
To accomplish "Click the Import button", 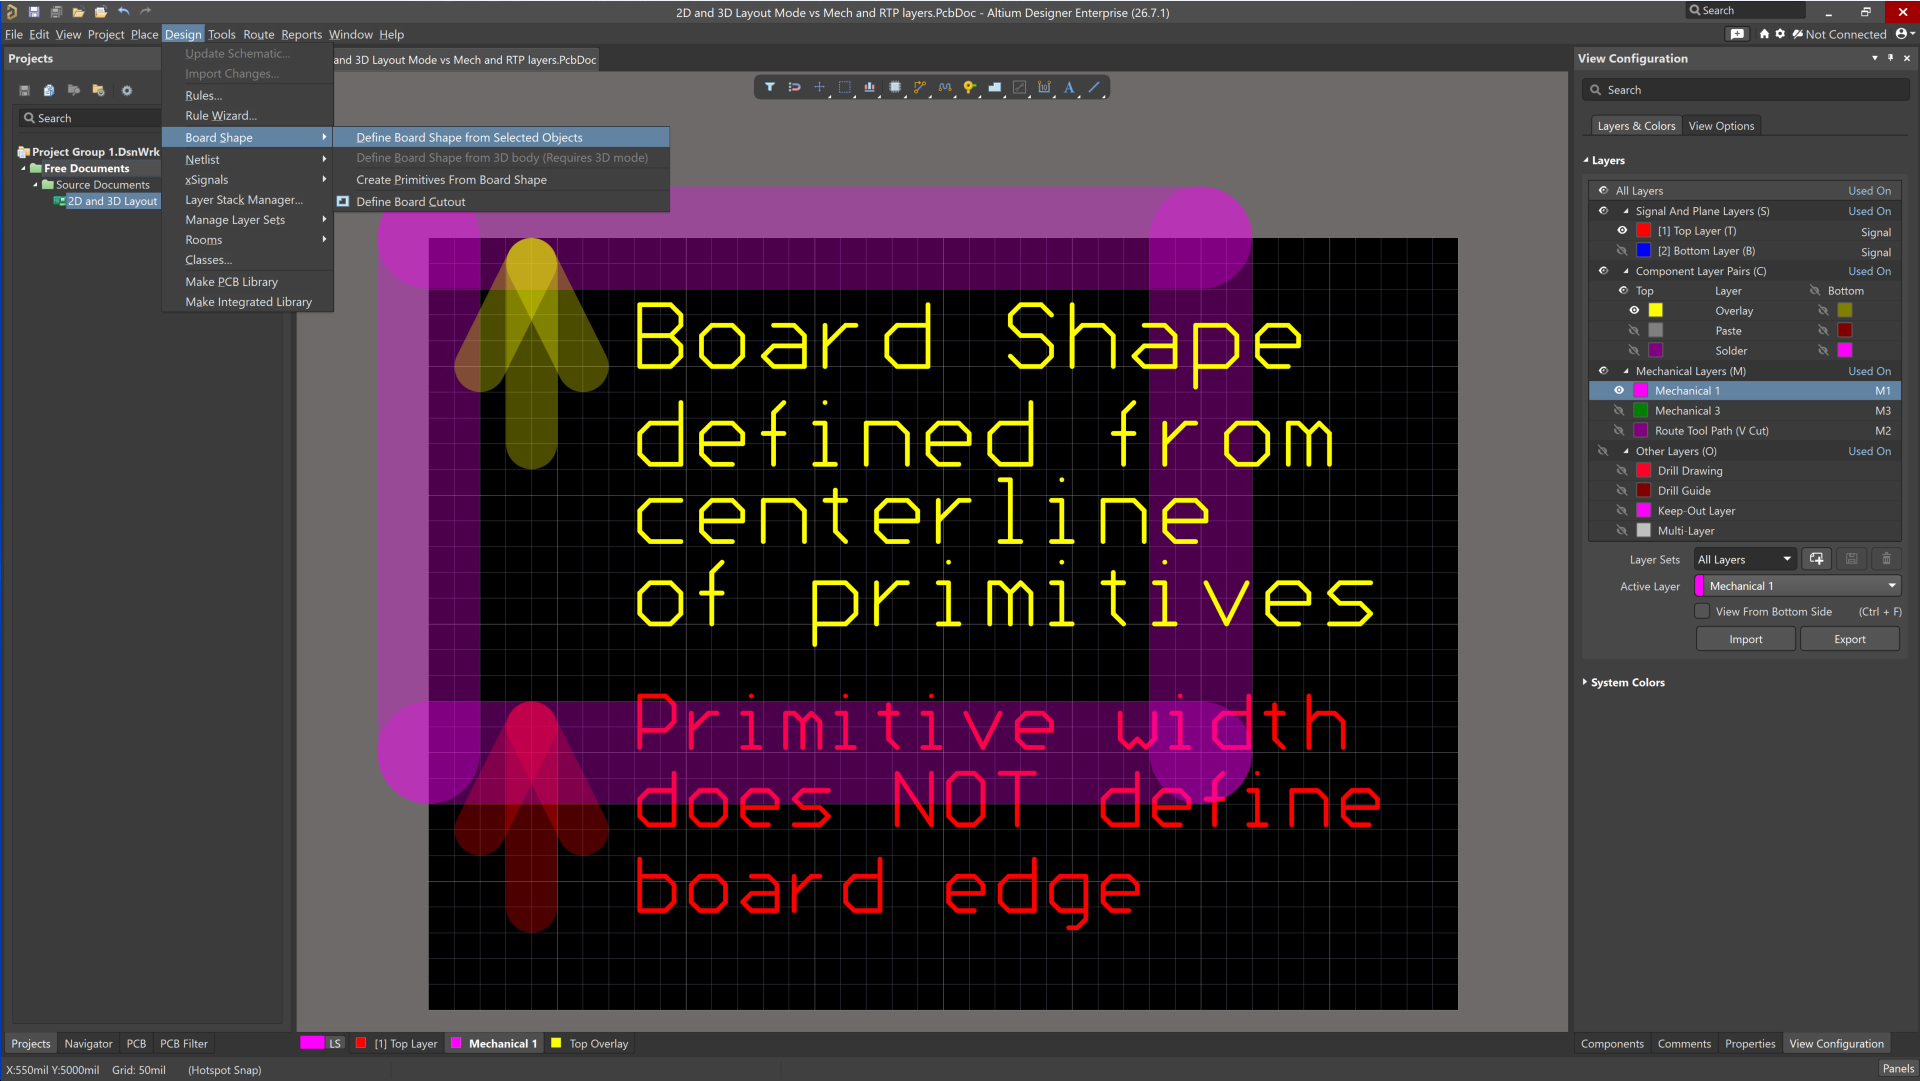I will click(x=1745, y=639).
